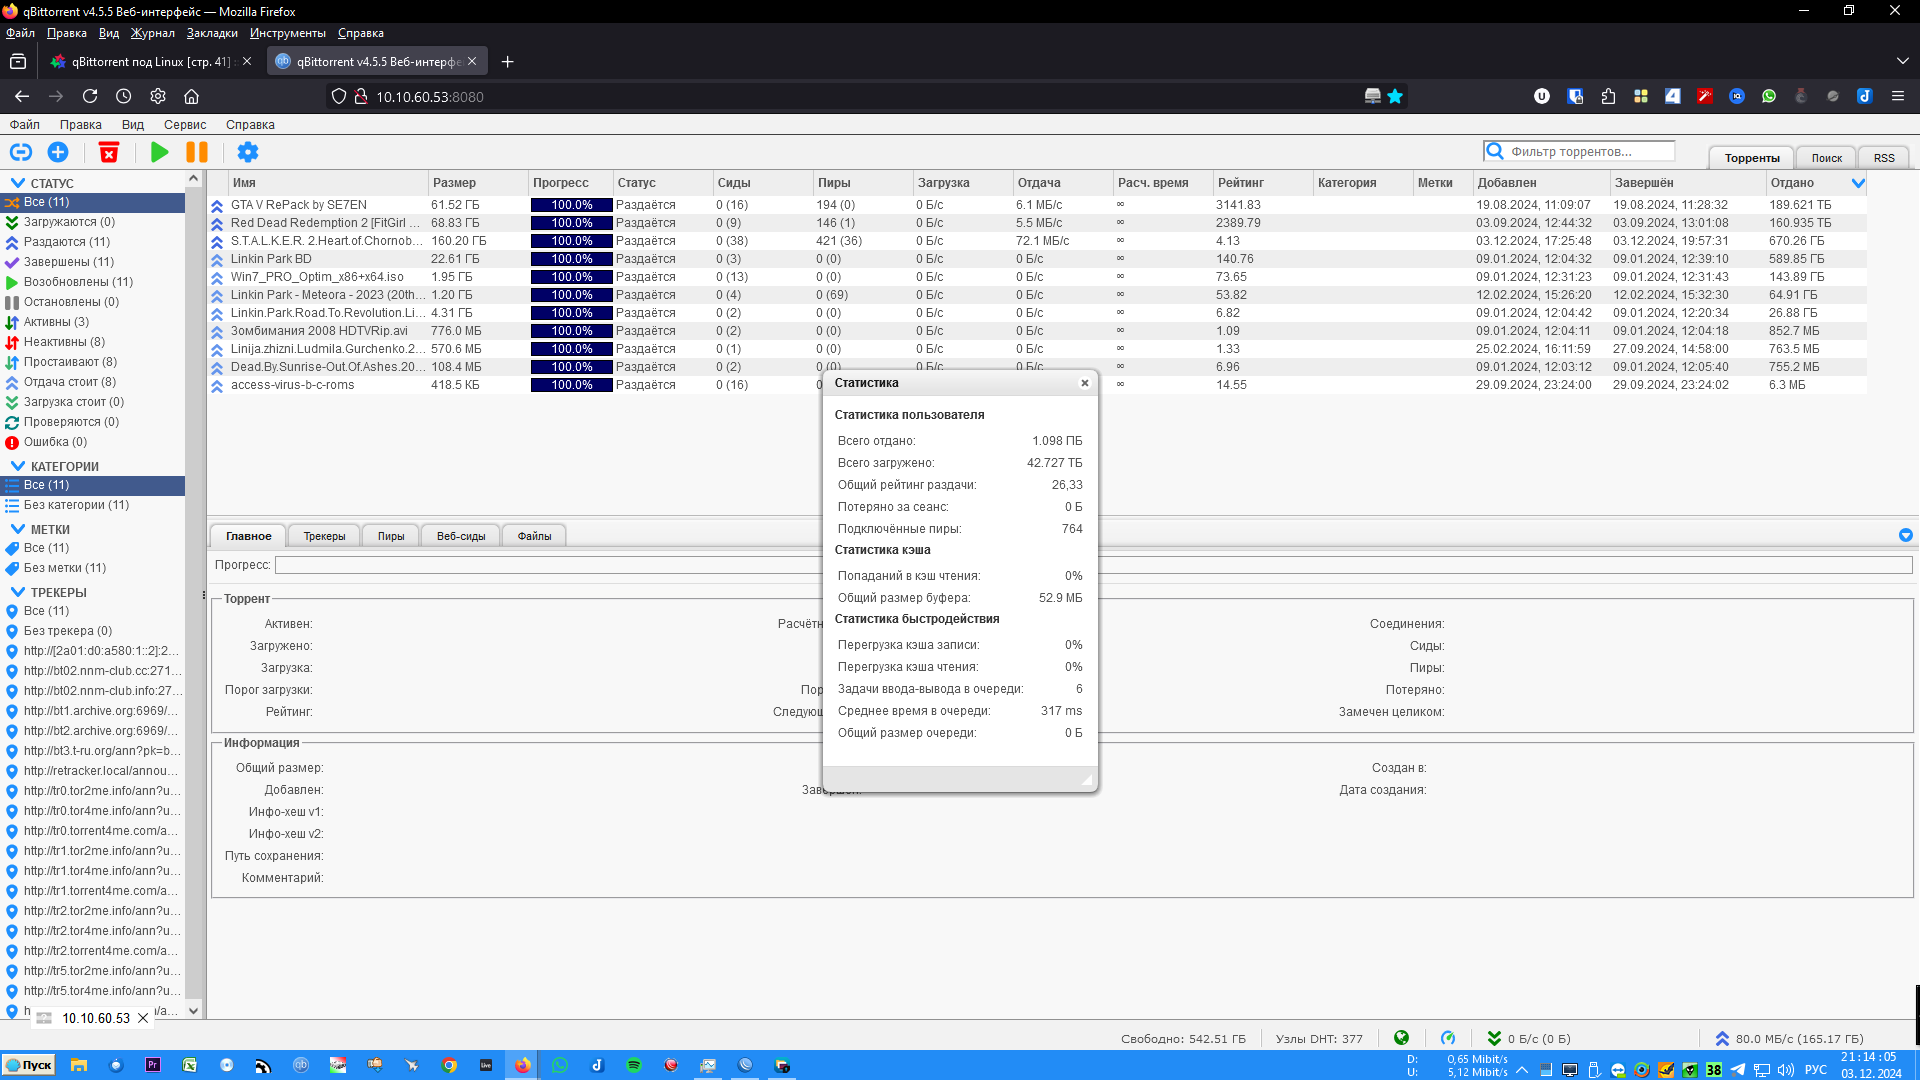The width and height of the screenshot is (1920, 1080).
Task: Reload the page in Firefox
Action: [90, 96]
